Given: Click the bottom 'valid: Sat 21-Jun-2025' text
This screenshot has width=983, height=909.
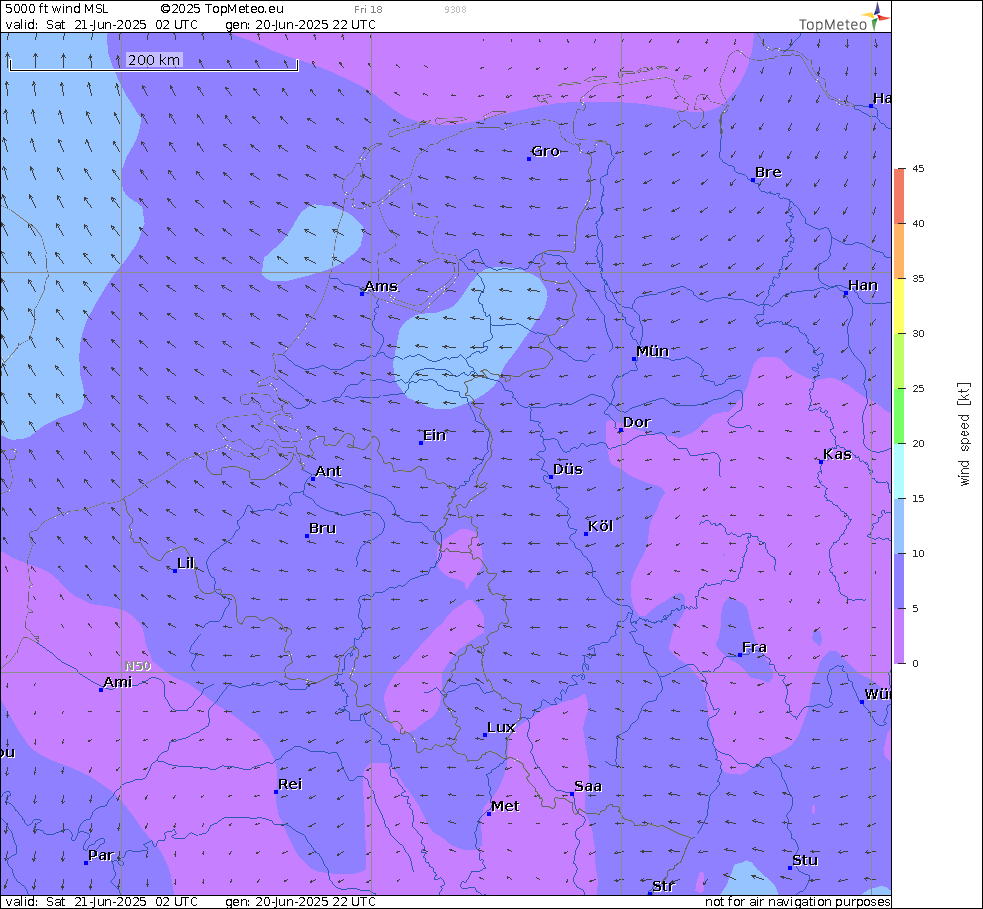Looking at the screenshot, I should pyautogui.click(x=76, y=901).
